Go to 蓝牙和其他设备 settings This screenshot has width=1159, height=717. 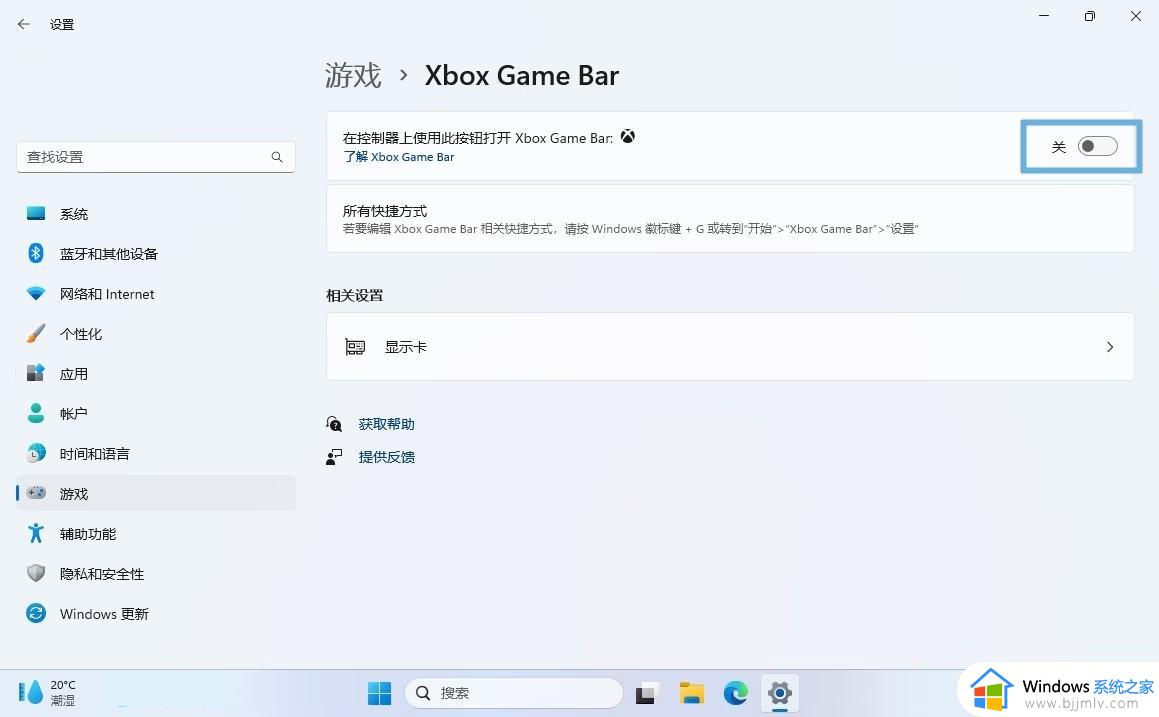[x=156, y=254]
